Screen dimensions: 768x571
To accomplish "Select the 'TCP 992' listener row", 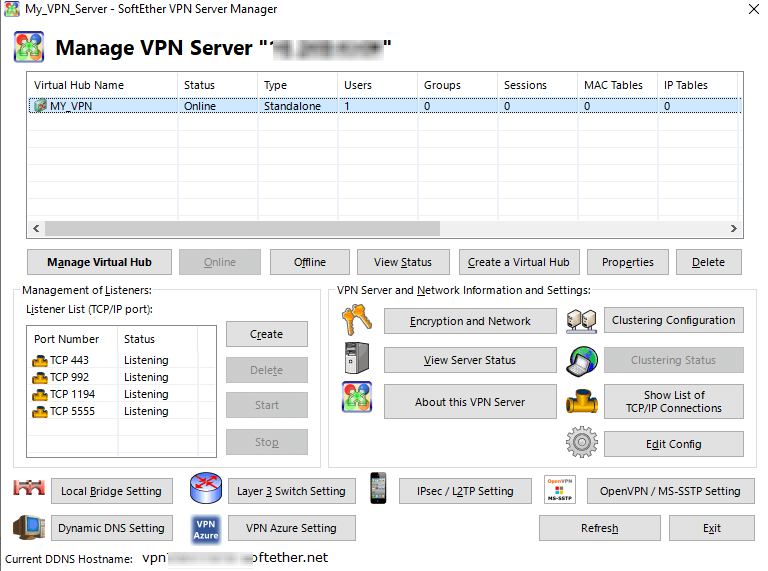I will coord(121,378).
